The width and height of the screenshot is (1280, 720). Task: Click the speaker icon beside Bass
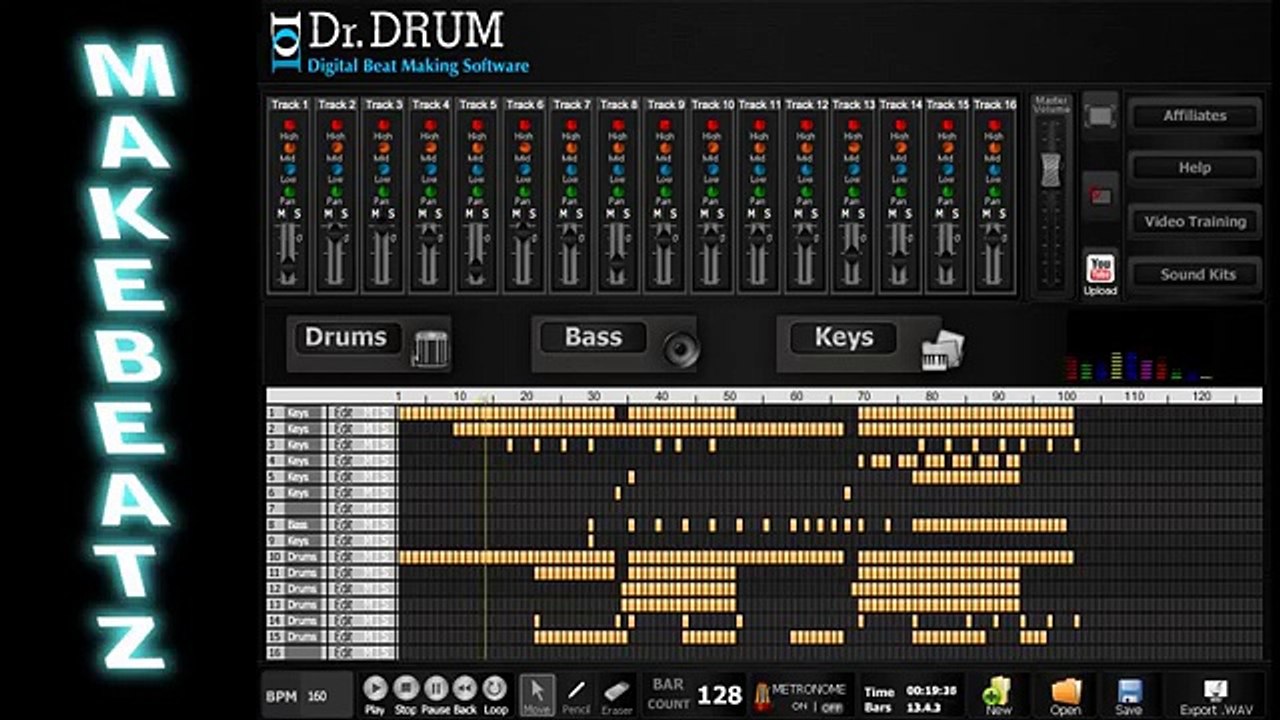coord(680,349)
